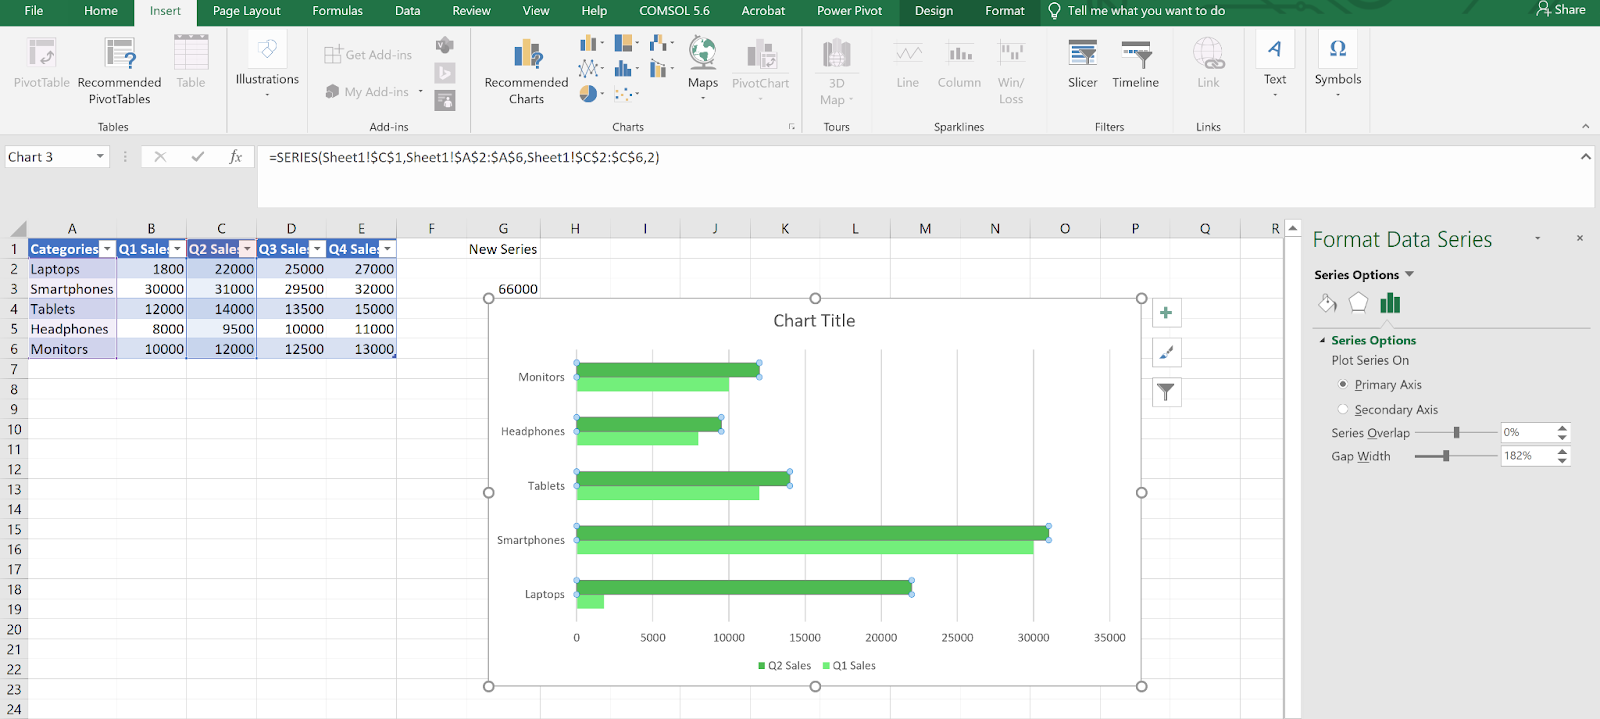Open the Q2 Sales filter dropdown
1600x719 pixels.
(247, 249)
